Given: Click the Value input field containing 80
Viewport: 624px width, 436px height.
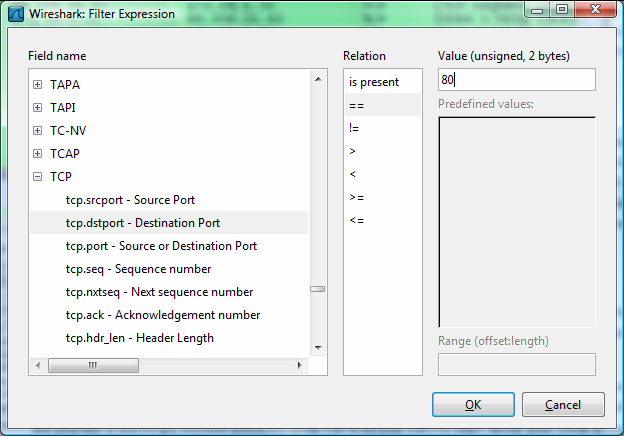Looking at the screenshot, I should [517, 80].
